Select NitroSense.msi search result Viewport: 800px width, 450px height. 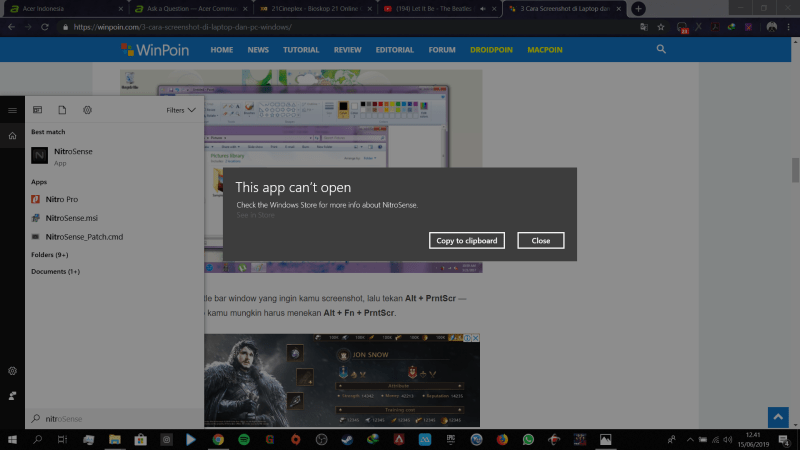(x=115, y=218)
